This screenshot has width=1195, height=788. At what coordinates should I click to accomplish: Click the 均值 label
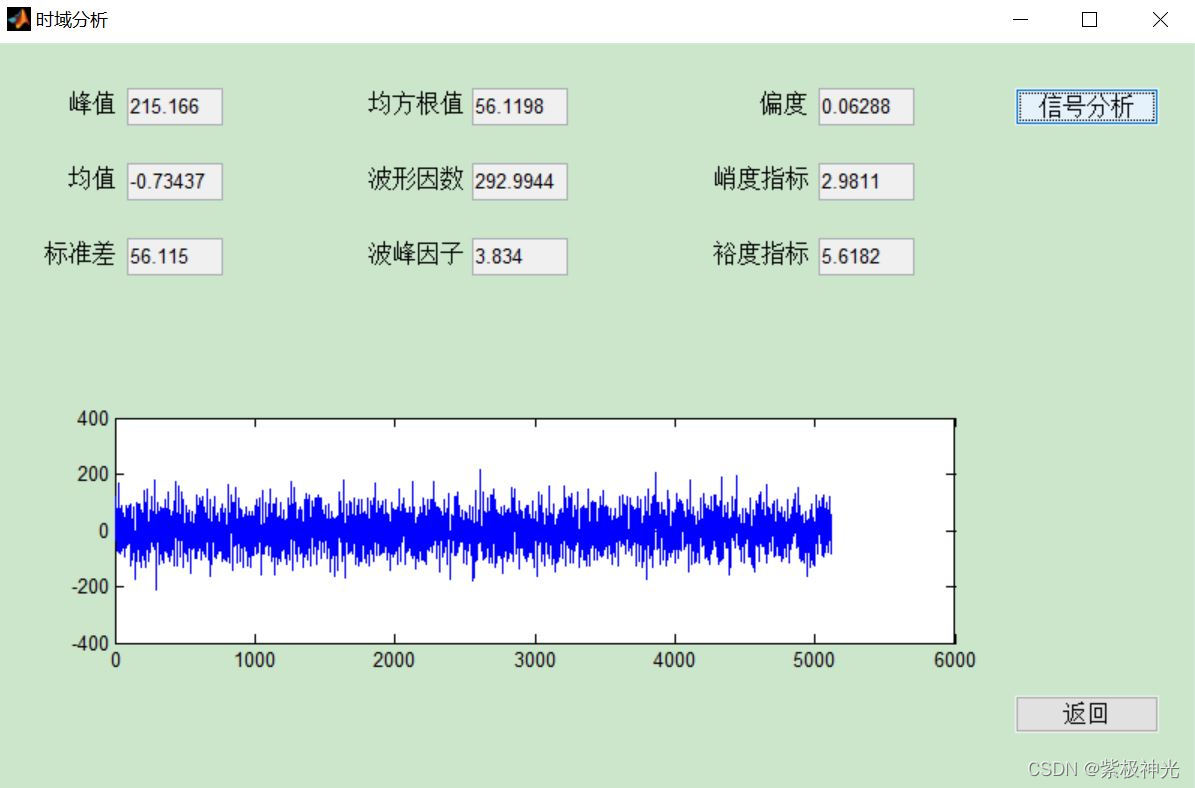(91, 178)
